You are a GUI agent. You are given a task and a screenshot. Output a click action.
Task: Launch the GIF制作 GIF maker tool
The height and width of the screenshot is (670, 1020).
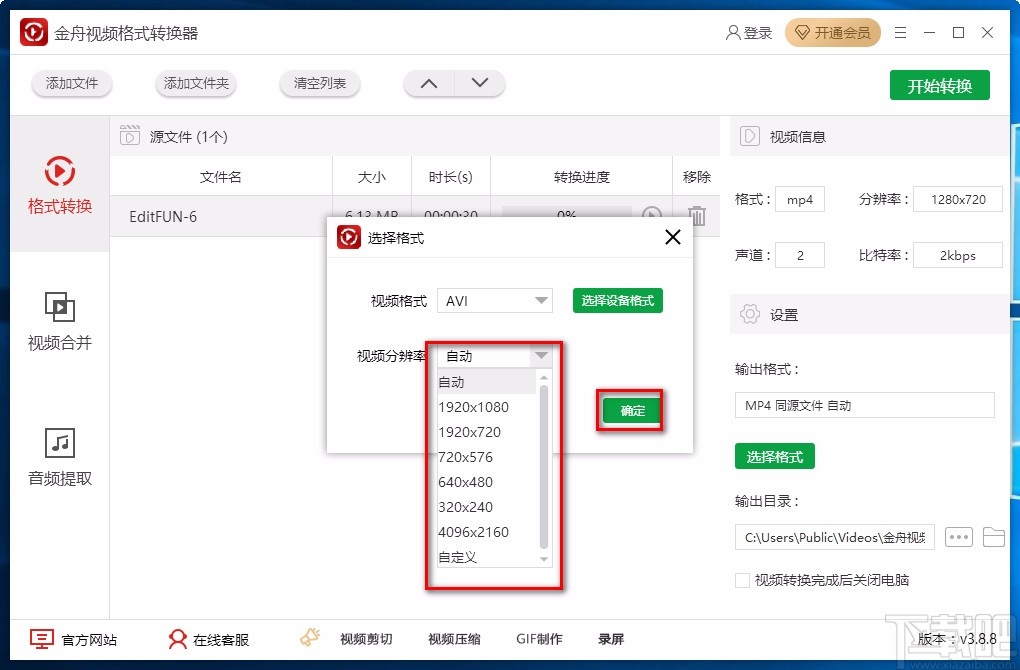539,637
